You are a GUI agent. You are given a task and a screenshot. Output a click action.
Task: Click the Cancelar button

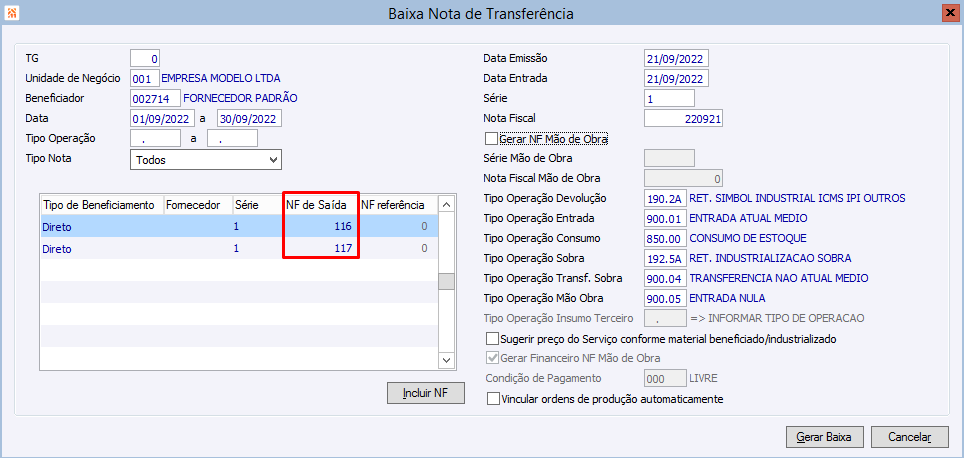click(x=909, y=438)
